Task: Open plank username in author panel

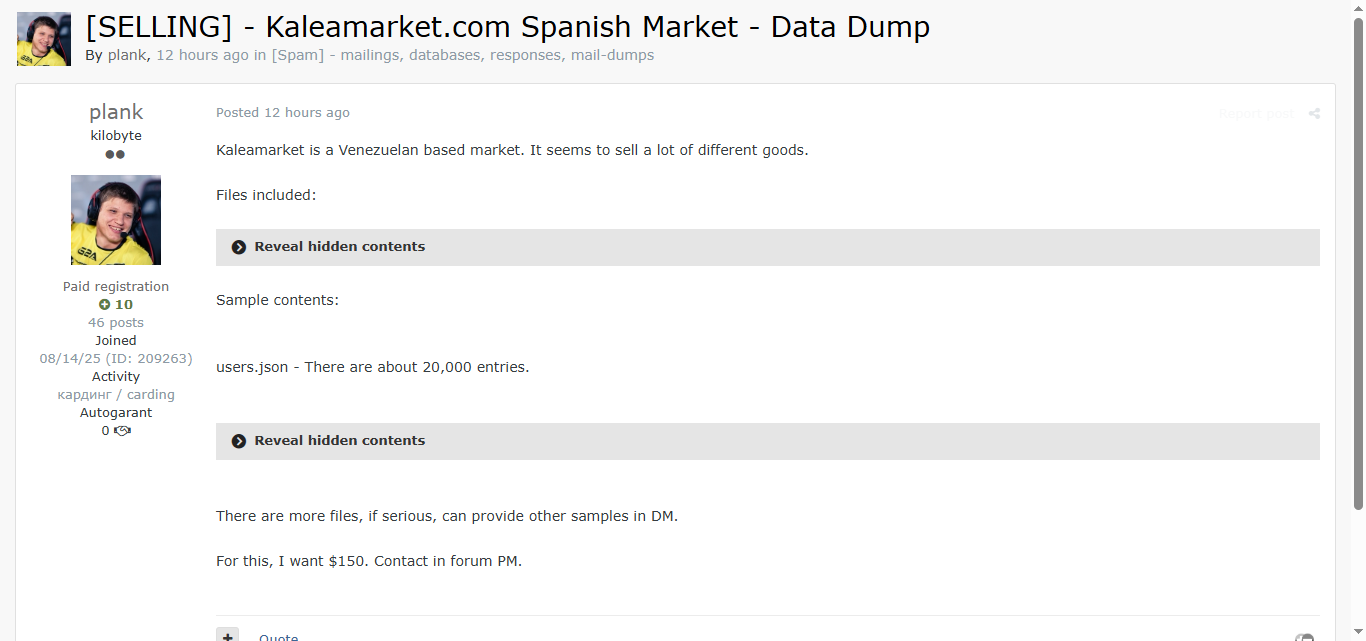Action: [x=116, y=112]
